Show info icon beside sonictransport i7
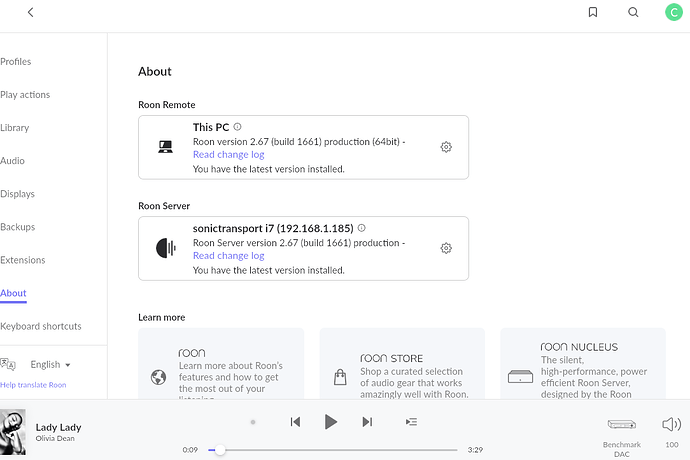This screenshot has height=460, width=690. pos(361,228)
